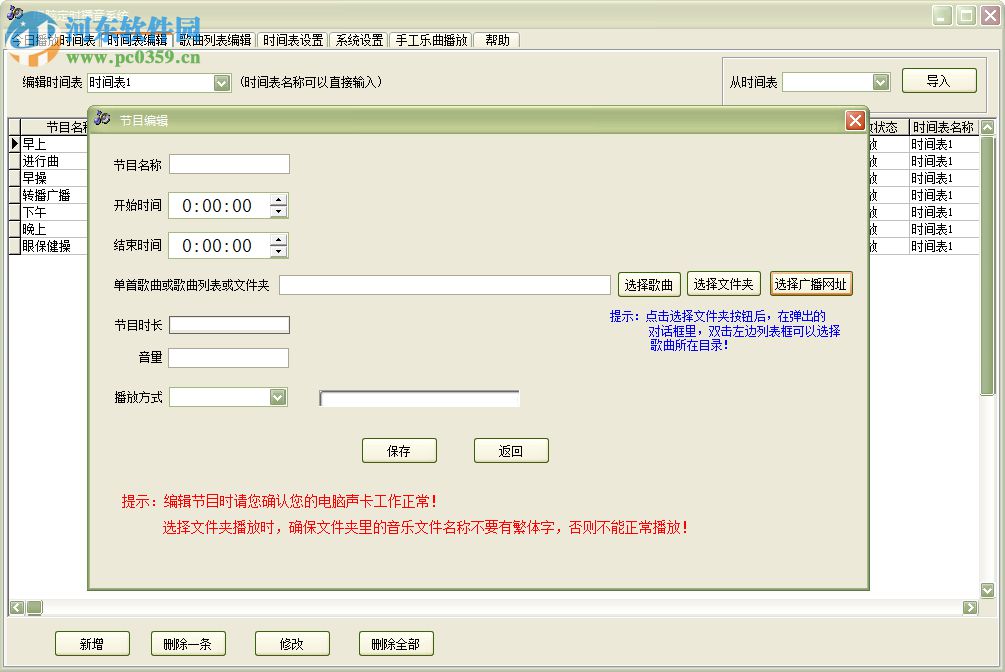This screenshot has height=672, width=1005.
Task: Decrease 开始时间 with down arrow
Action: 278,212
